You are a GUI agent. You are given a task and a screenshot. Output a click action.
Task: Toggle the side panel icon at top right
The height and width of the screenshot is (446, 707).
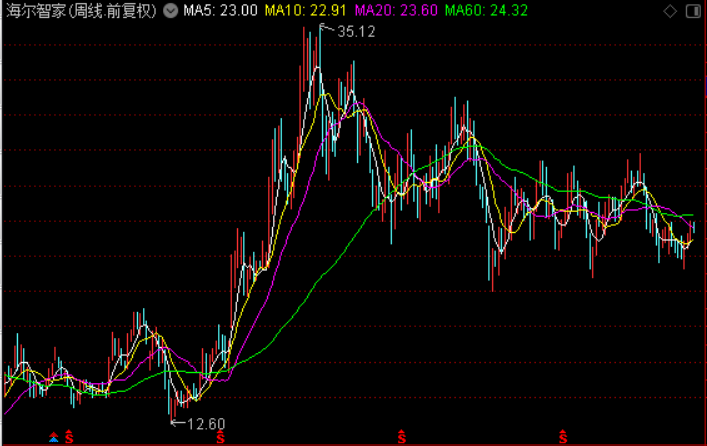click(693, 11)
